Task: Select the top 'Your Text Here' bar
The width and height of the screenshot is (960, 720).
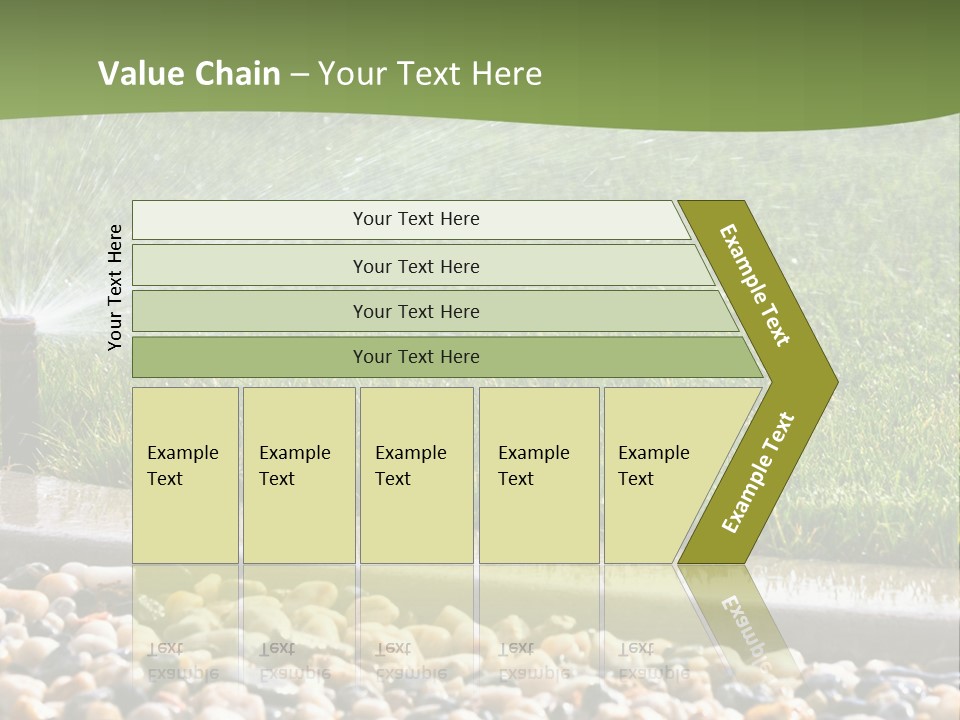Action: coord(411,219)
